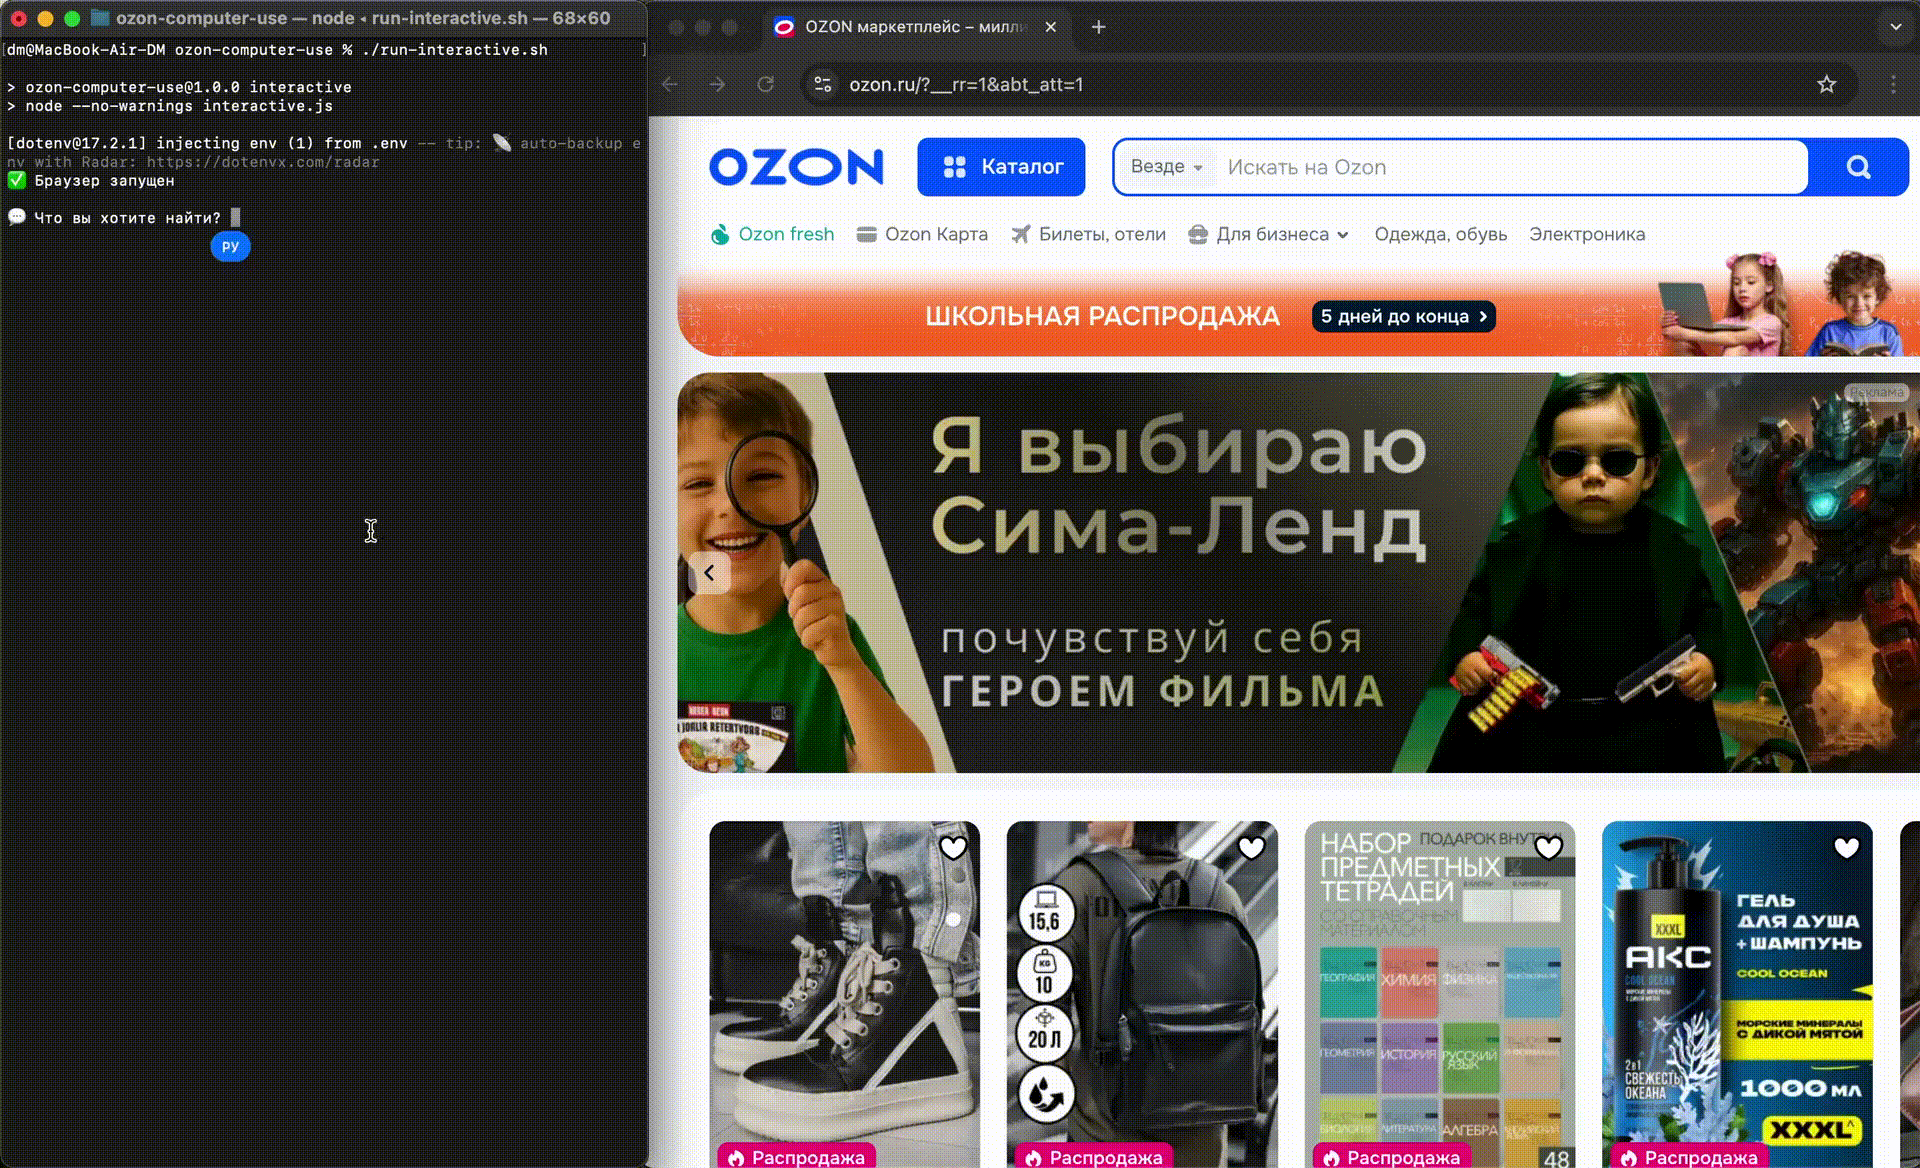This screenshot has height=1168, width=1920.
Task: Click the airplane icon for Билеты, отели
Action: [x=1022, y=234]
